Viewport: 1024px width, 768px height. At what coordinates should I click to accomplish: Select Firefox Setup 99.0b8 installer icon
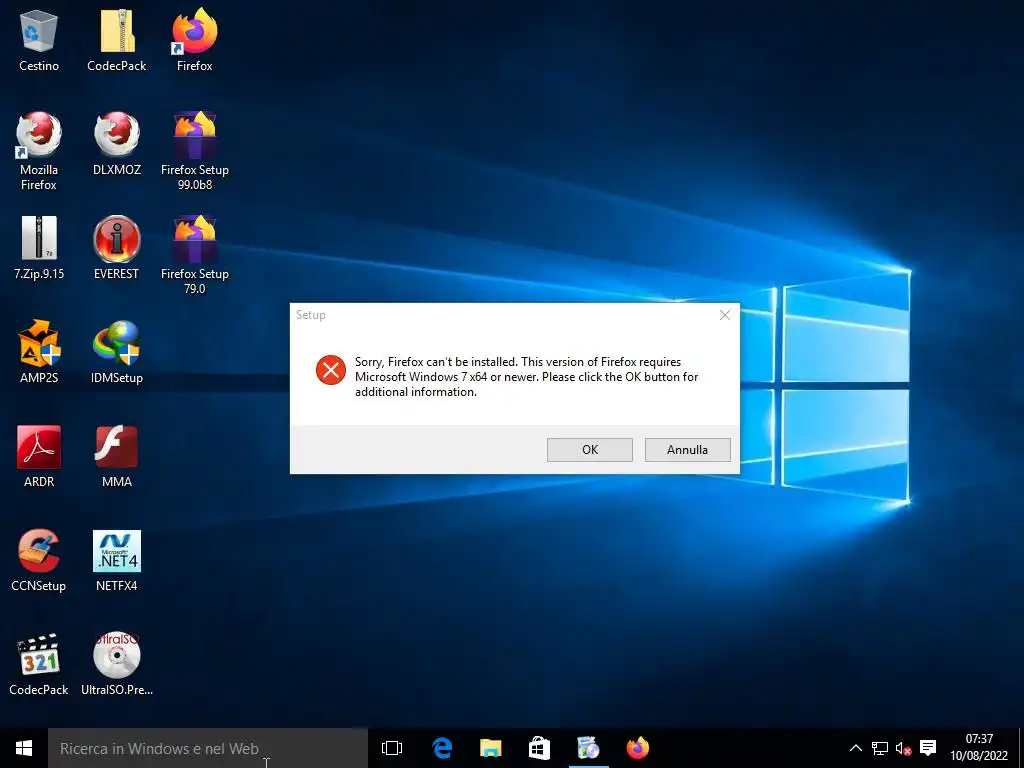click(x=195, y=152)
